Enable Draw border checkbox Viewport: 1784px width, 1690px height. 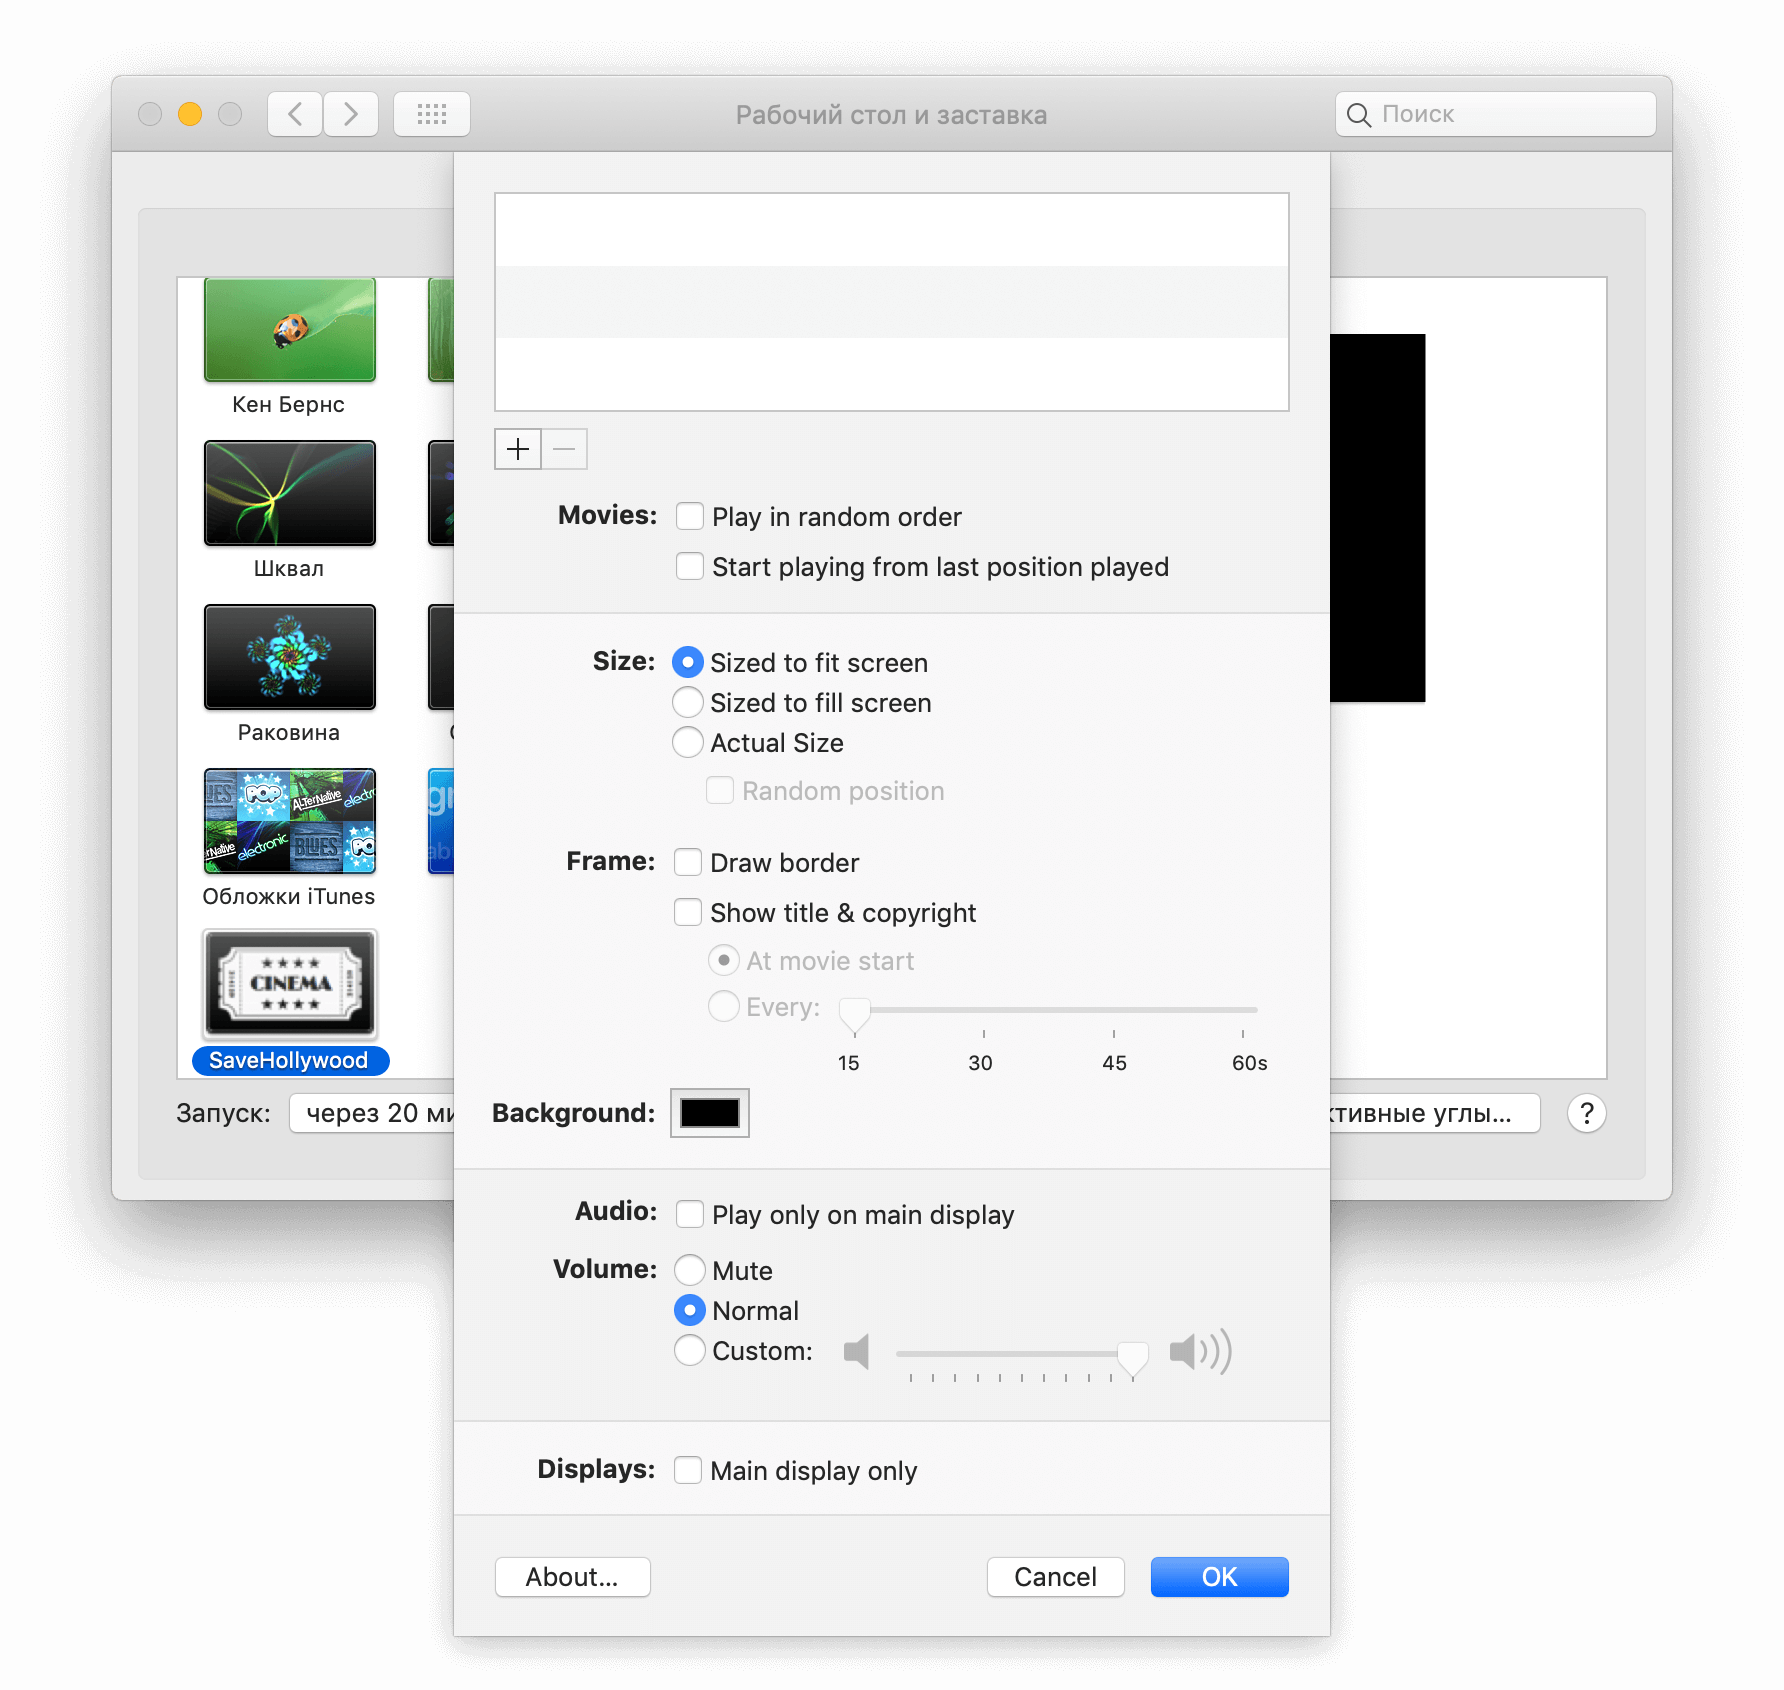click(x=688, y=862)
